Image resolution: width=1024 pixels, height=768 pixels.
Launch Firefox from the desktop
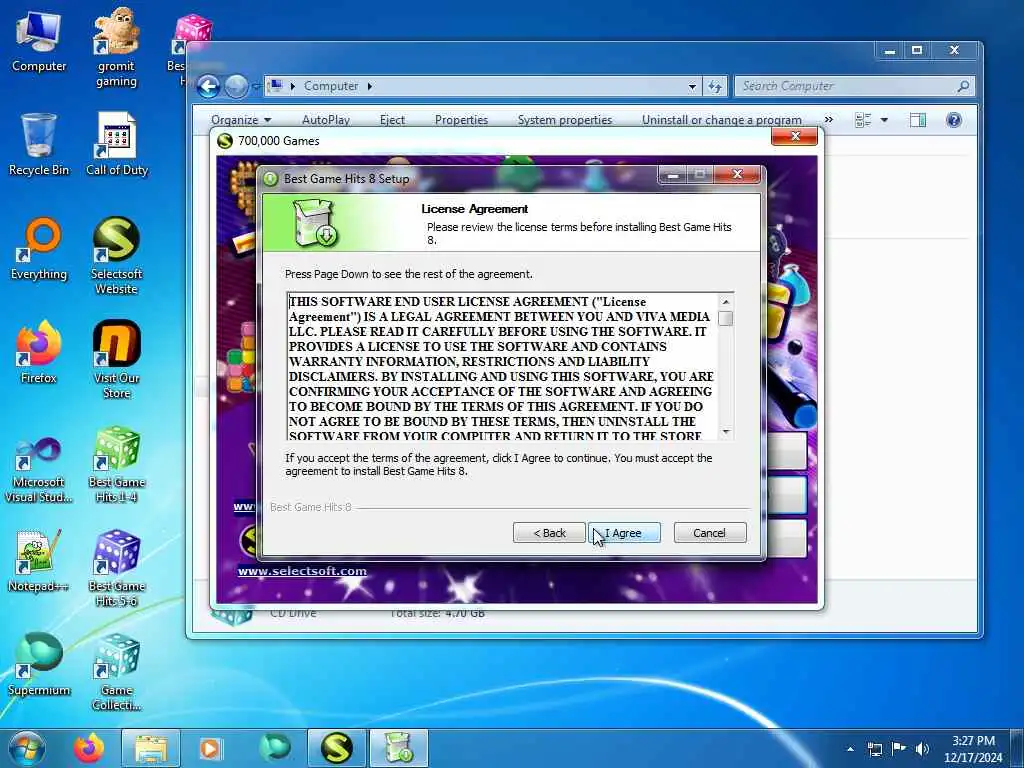[x=39, y=353]
